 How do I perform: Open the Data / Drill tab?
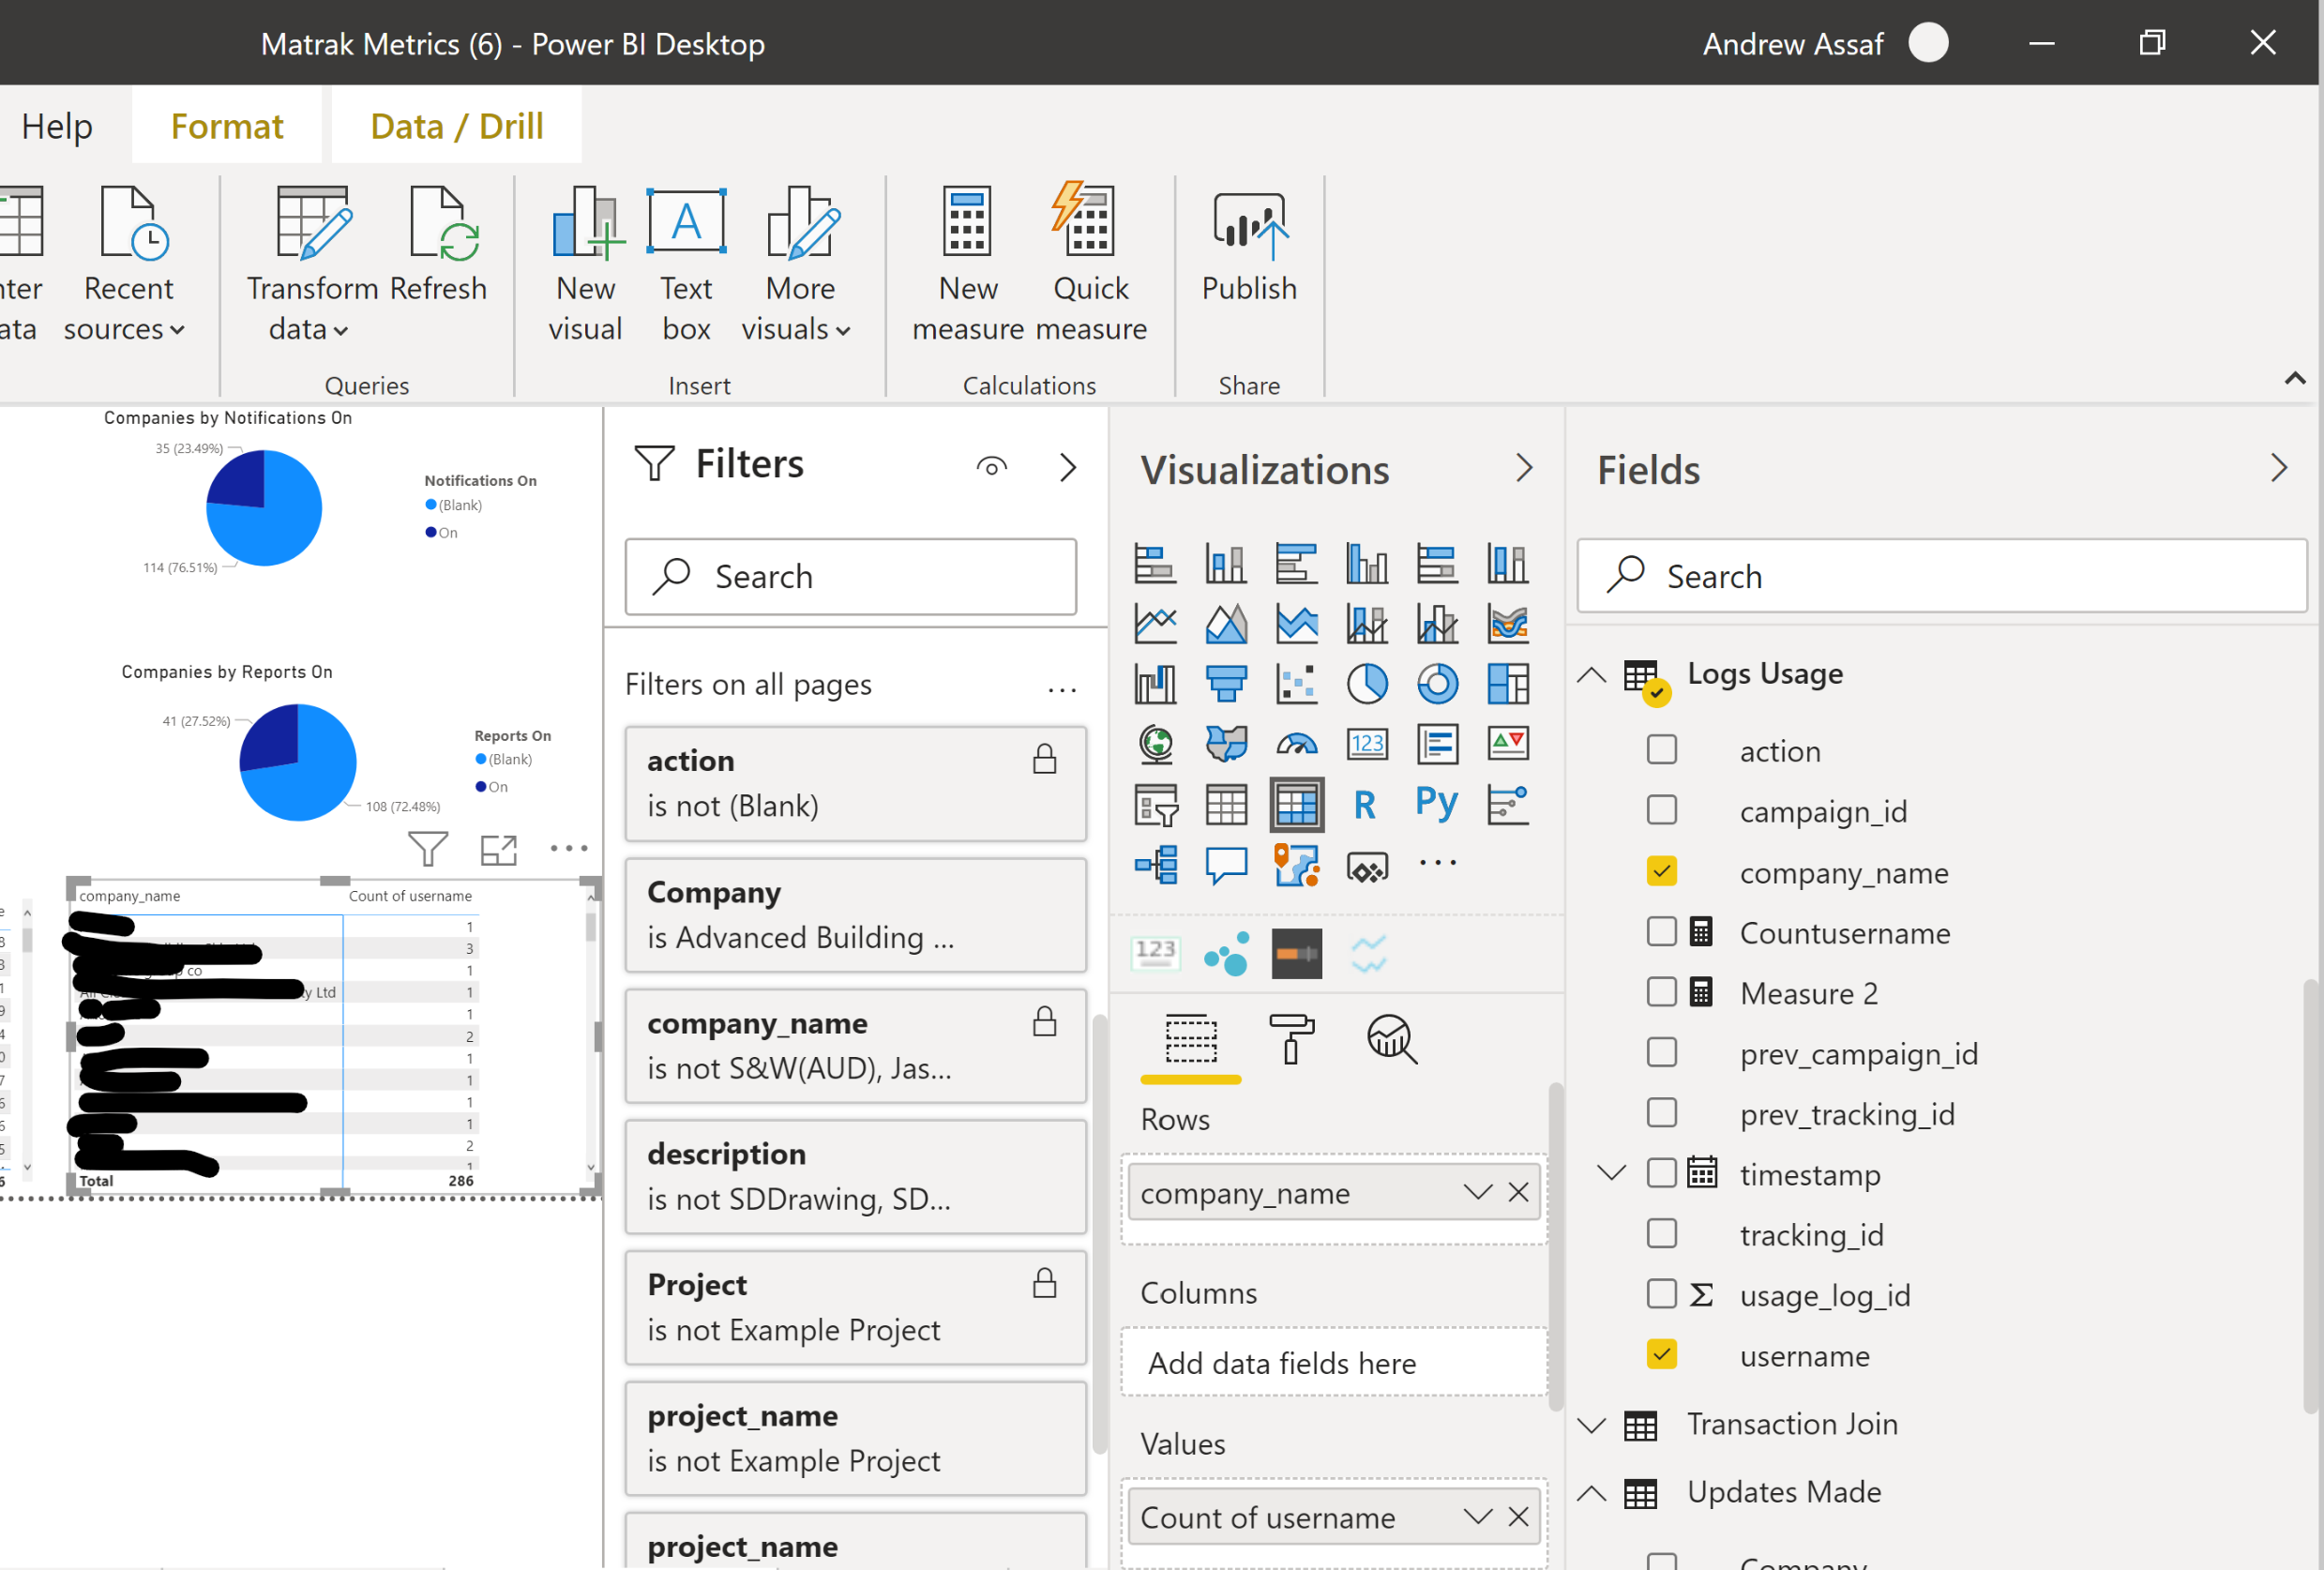(x=456, y=126)
